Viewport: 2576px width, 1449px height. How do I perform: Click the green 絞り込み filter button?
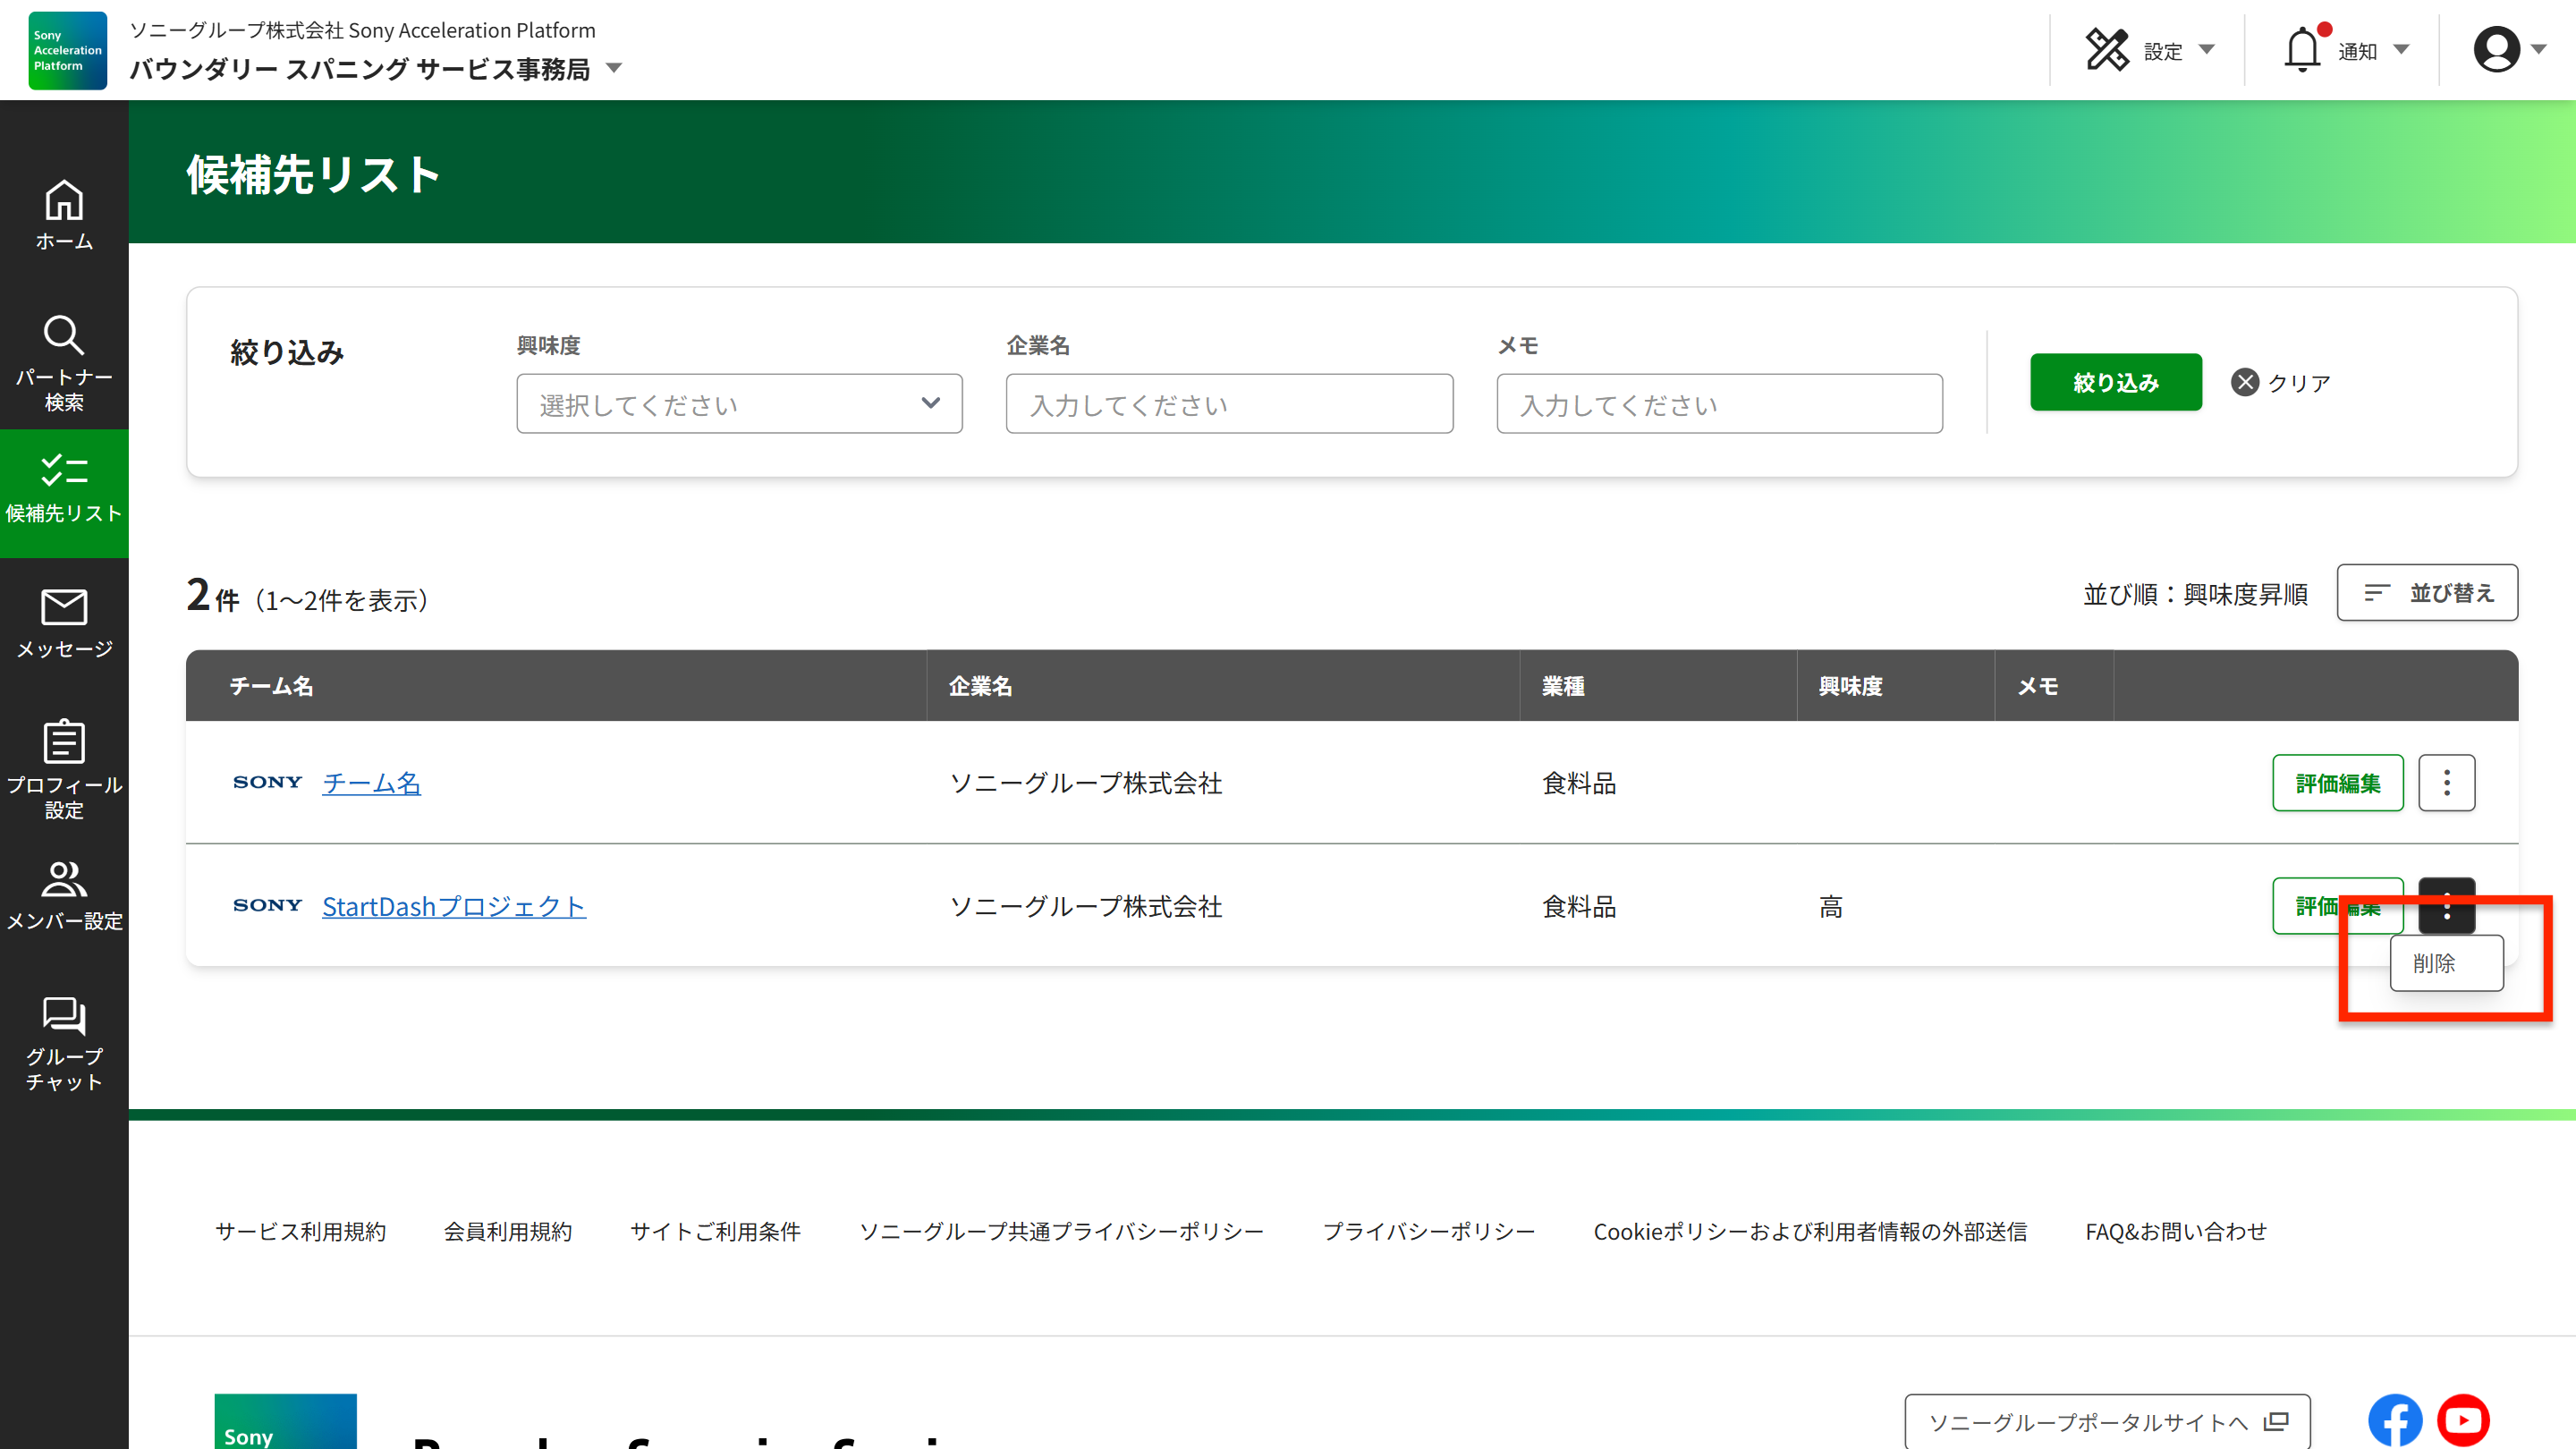[2115, 382]
